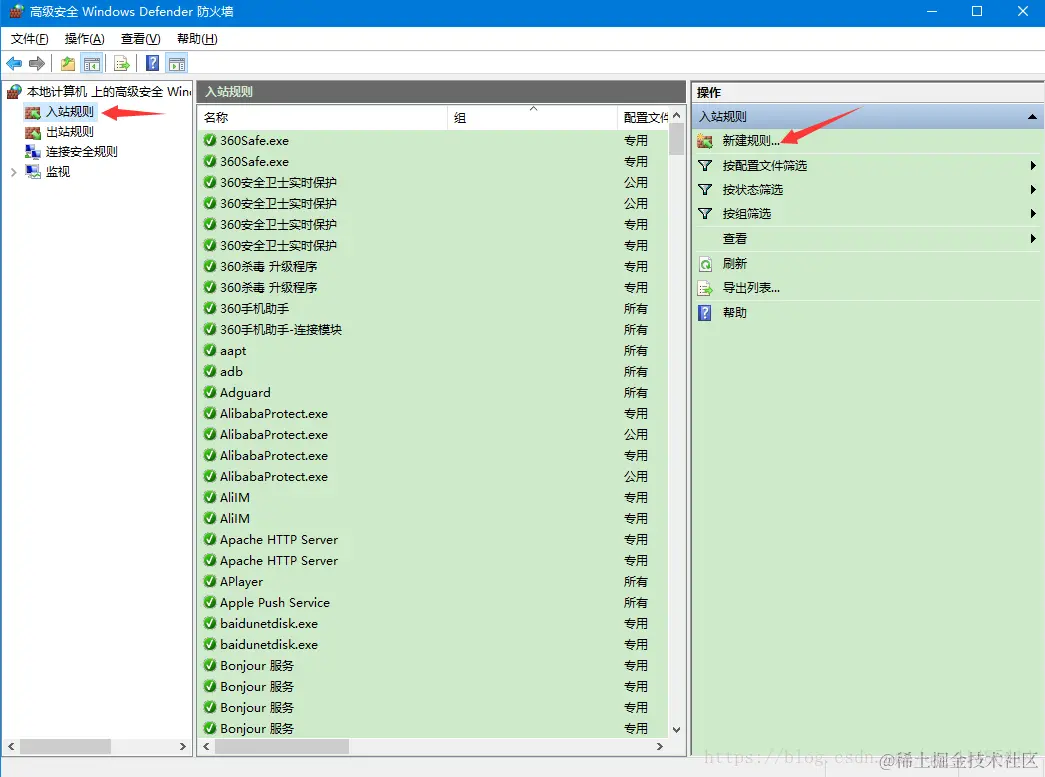Screen dimensions: 1045x777
Task: Click 新建规则... action link
Action: [x=751, y=141]
